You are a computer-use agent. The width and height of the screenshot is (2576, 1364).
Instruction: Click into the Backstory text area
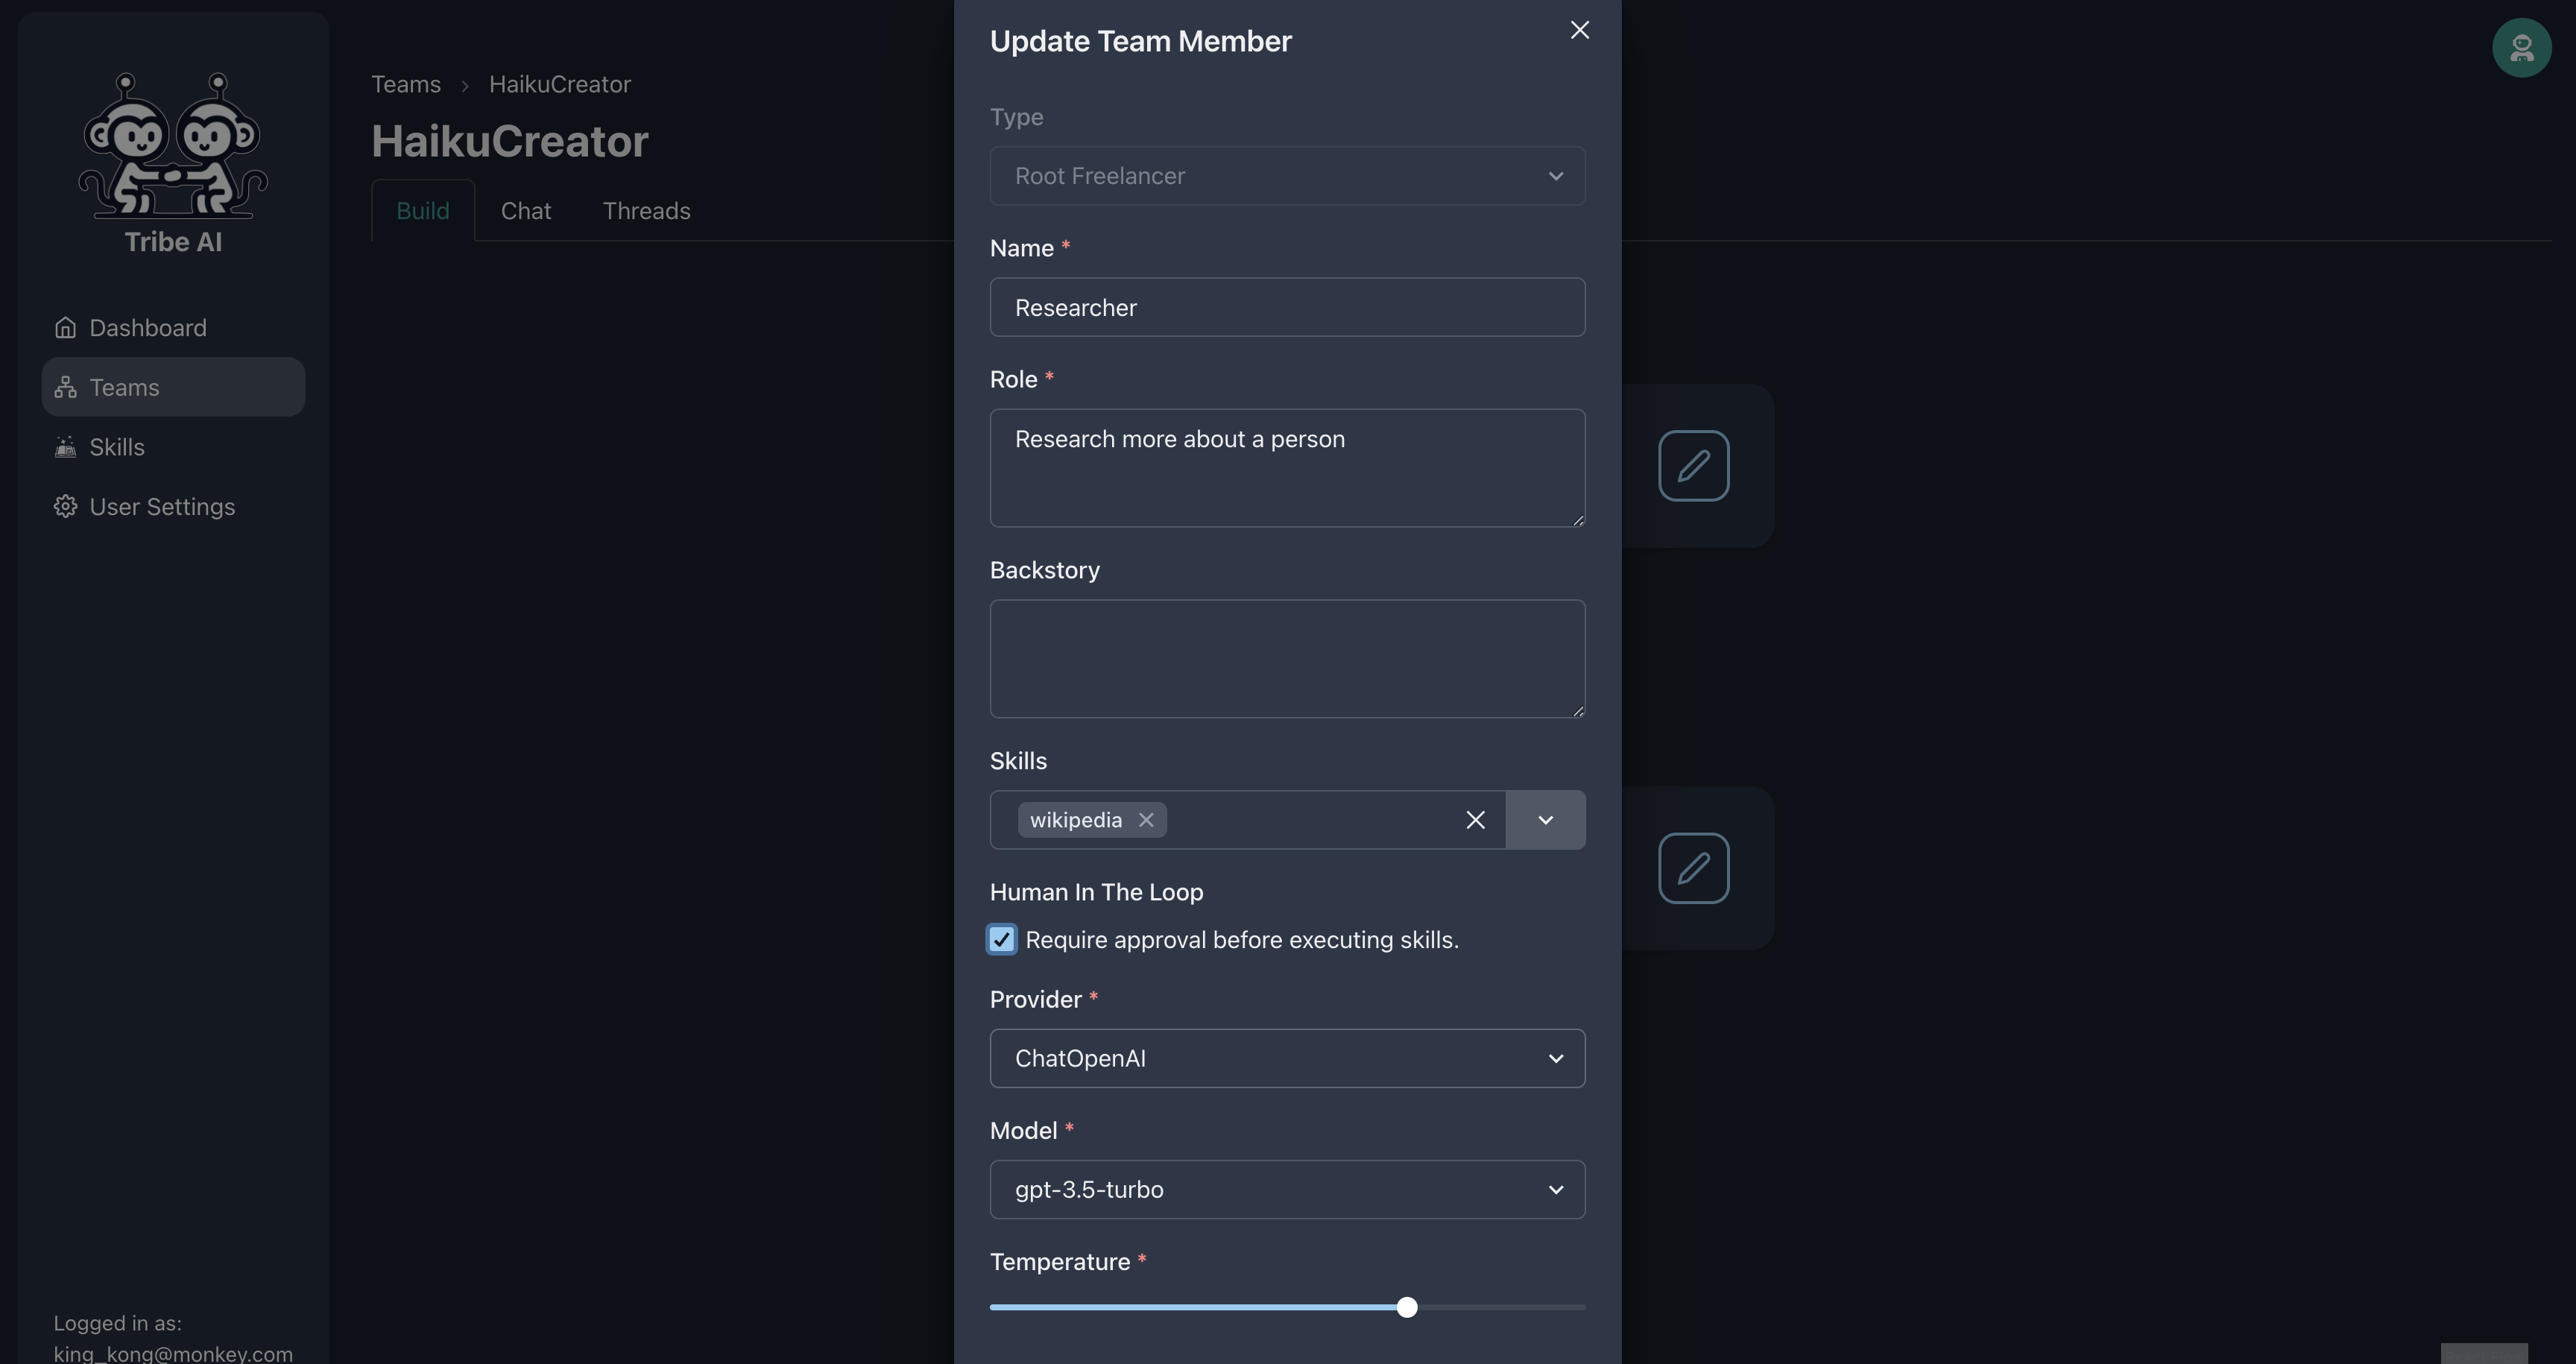[x=1286, y=658]
